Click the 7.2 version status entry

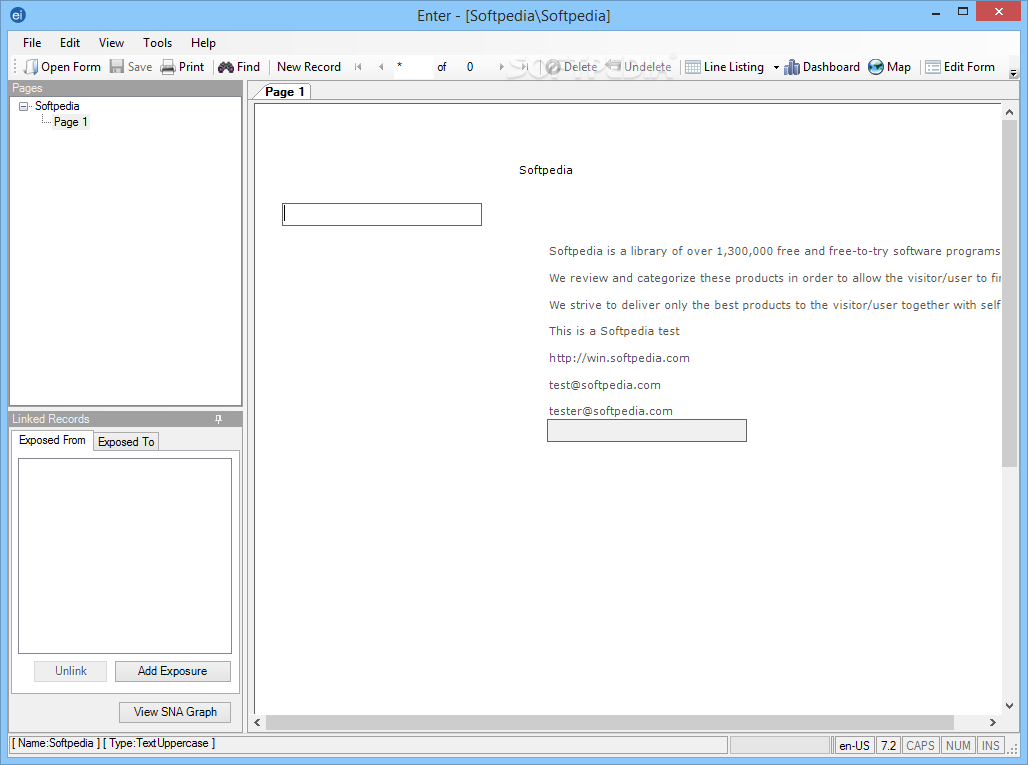(888, 745)
